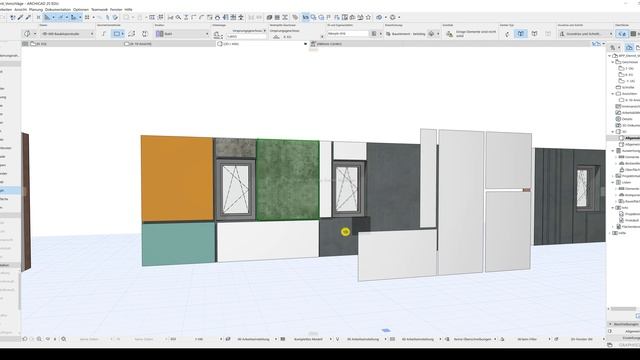Select the orange wall panel in 3D view

pos(177,178)
